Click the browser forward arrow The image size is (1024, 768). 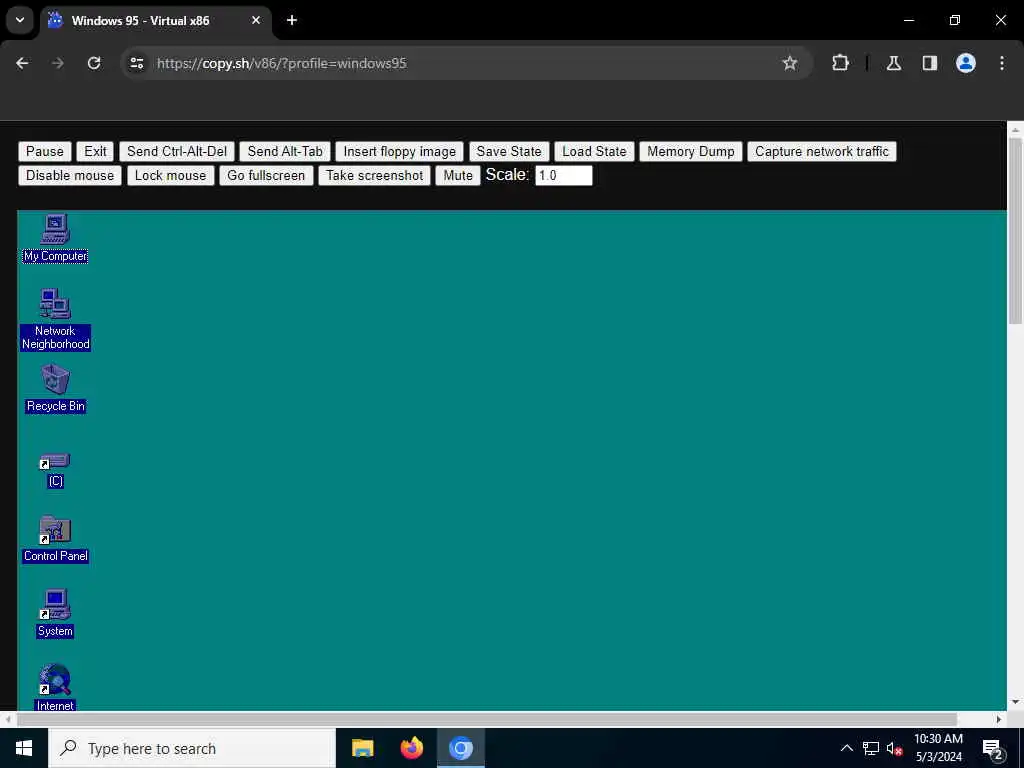58,63
